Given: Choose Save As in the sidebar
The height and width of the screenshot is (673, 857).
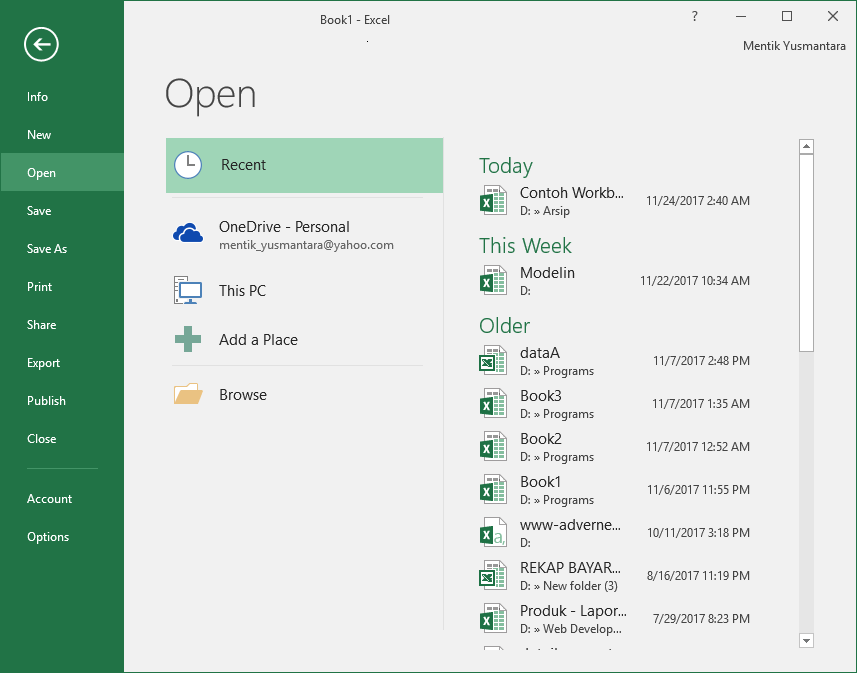Looking at the screenshot, I should [x=62, y=248].
